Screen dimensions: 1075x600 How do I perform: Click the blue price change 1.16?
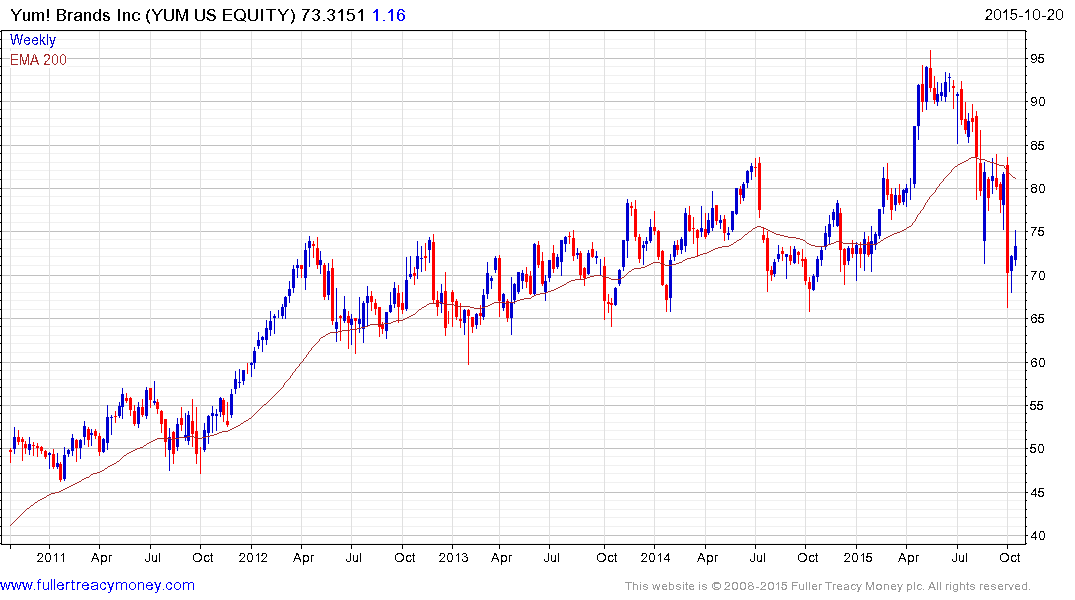click(389, 15)
